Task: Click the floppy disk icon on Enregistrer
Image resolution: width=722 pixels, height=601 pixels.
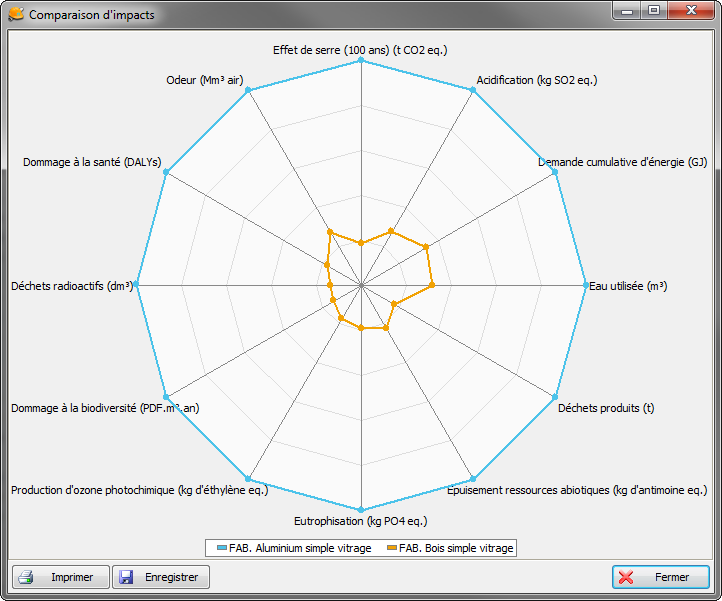Action: pyautogui.click(x=126, y=577)
